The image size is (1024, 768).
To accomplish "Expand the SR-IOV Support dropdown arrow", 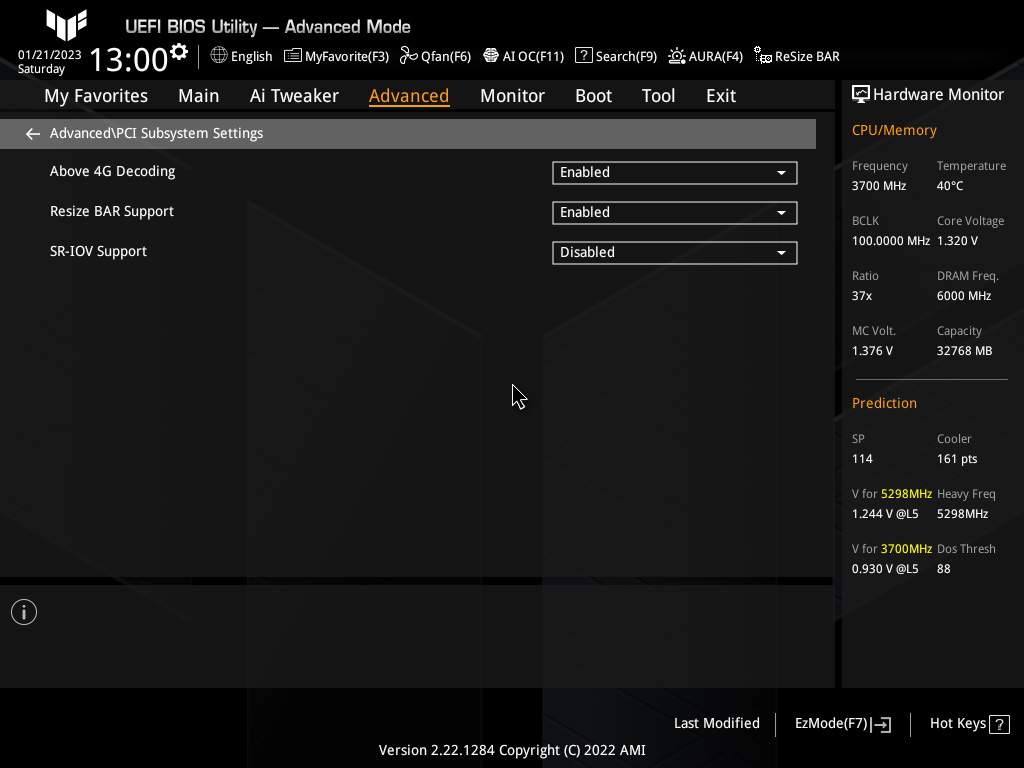I will [781, 253].
